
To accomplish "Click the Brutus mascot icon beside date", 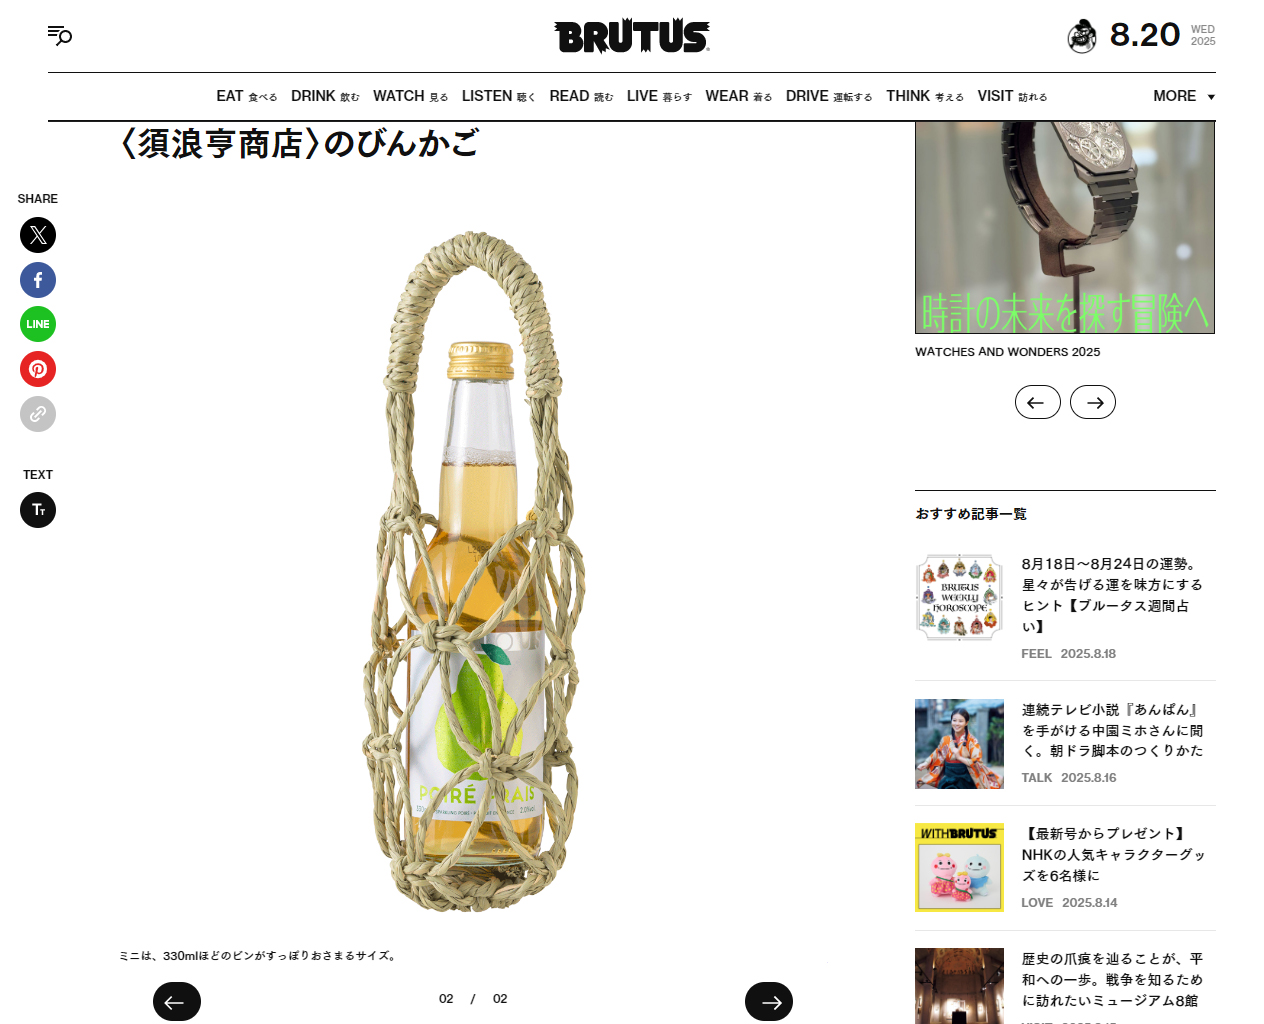I will [x=1082, y=36].
